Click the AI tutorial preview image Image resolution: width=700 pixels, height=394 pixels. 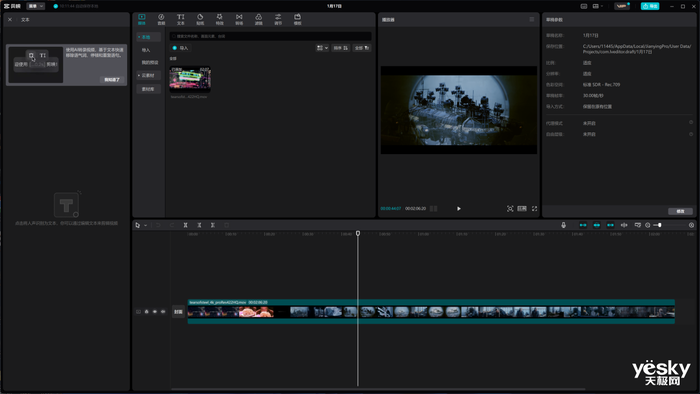coord(36,64)
